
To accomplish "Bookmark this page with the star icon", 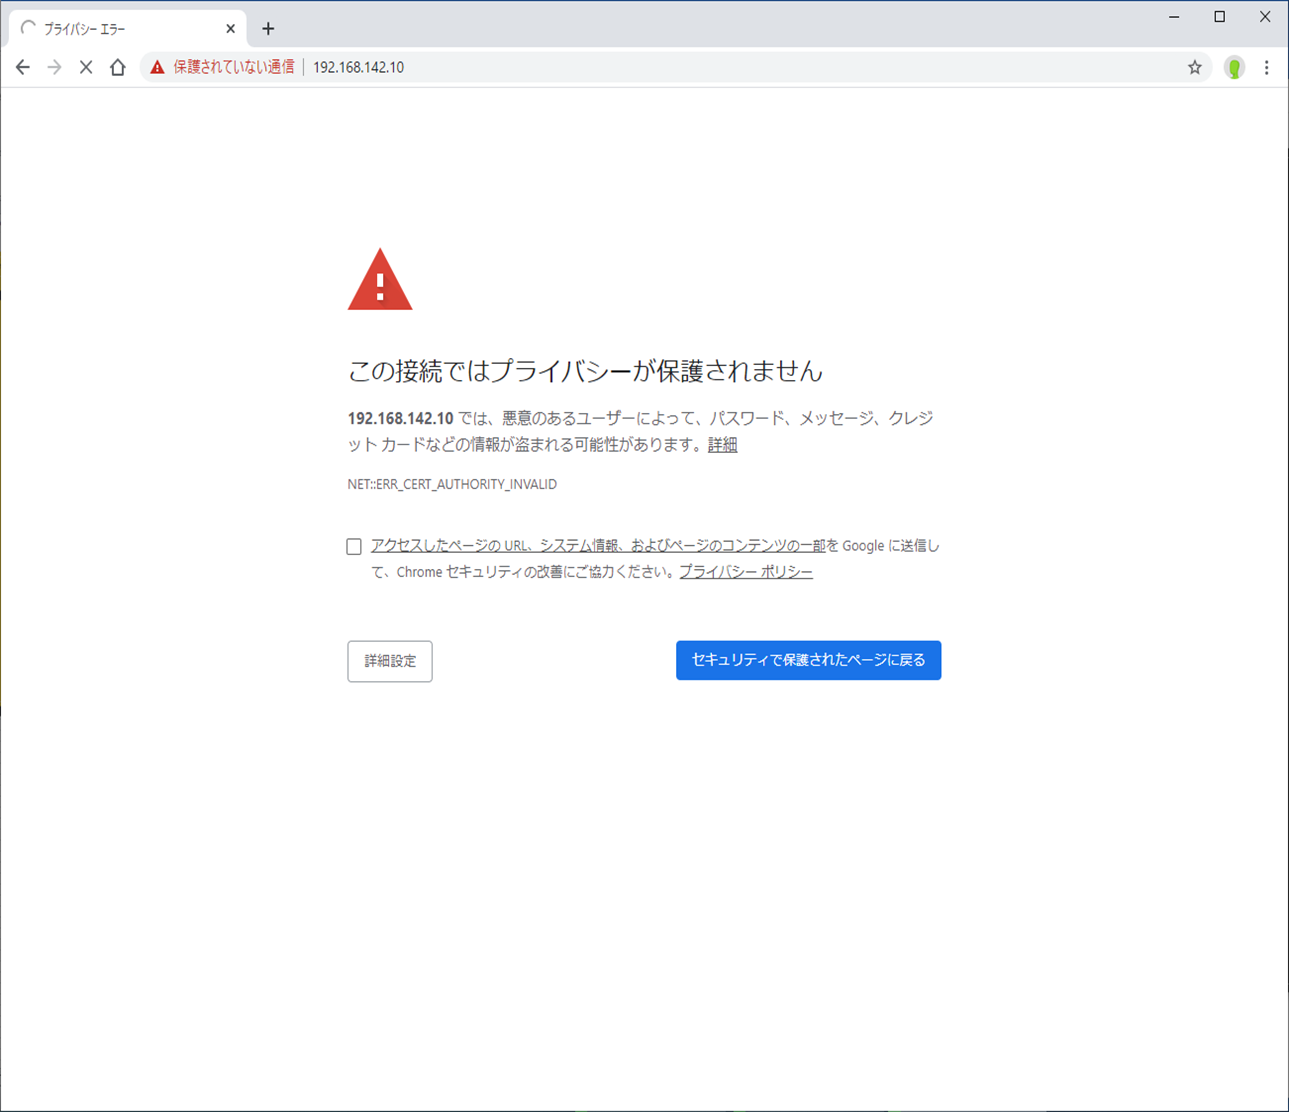I will (1194, 67).
